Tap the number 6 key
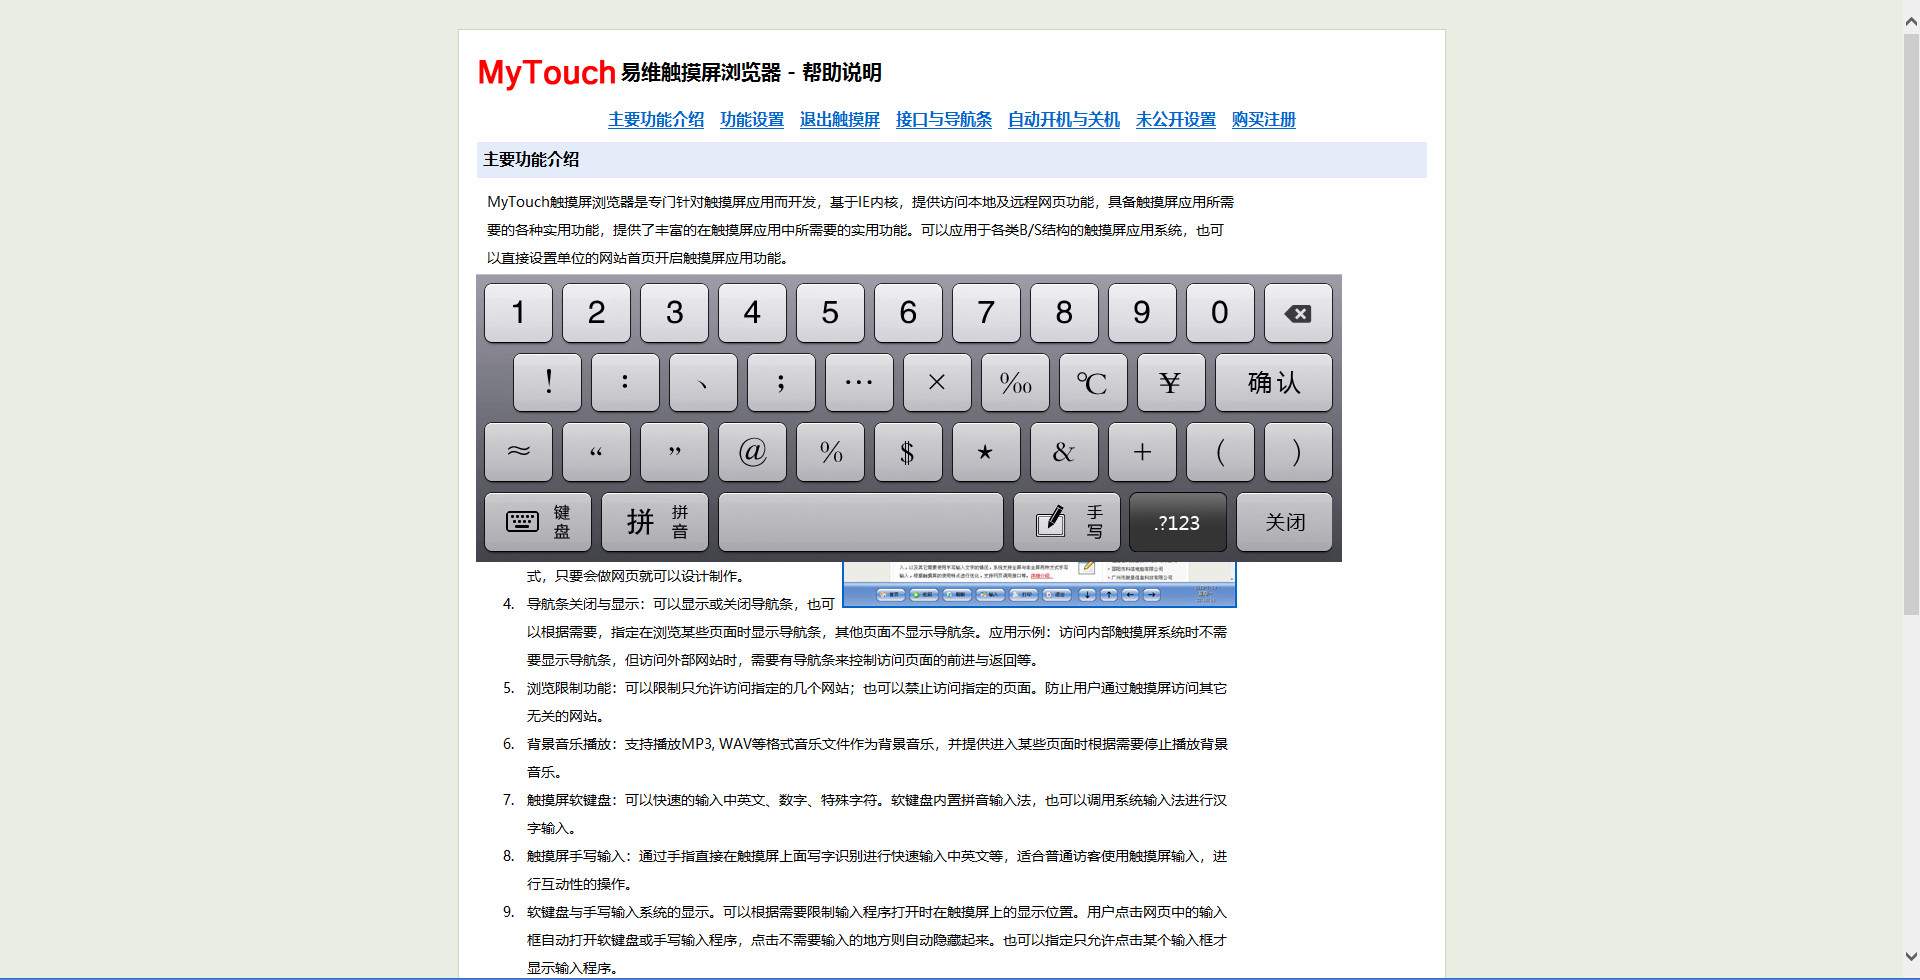 (x=908, y=313)
